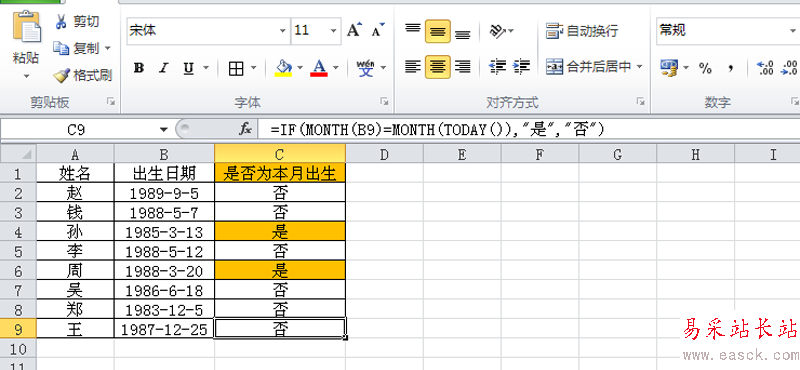Increase decimal places icon
Viewport: 800px width, 370px height.
point(764,68)
